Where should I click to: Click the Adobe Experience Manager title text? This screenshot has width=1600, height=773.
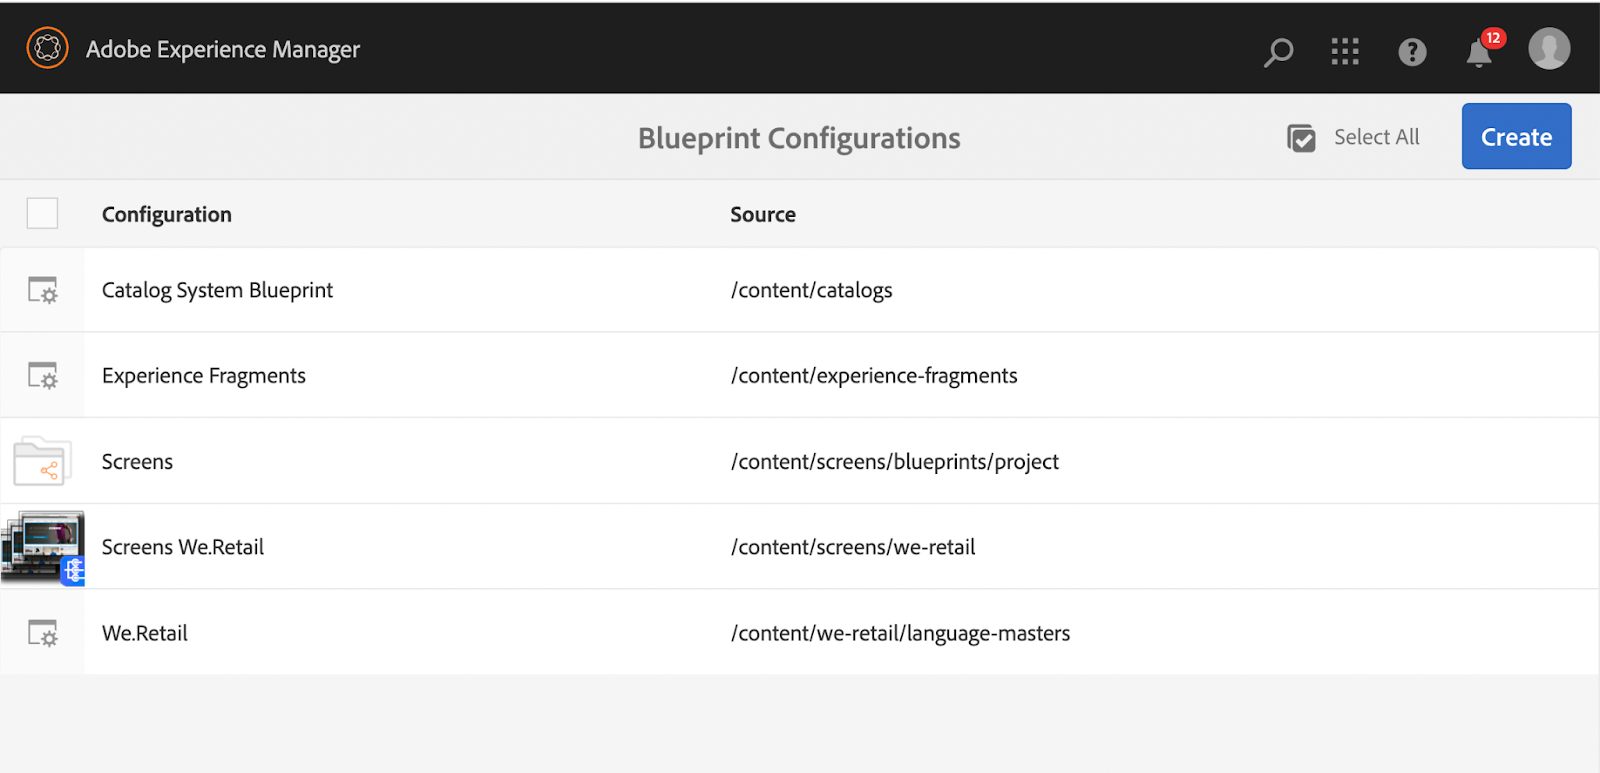[223, 49]
